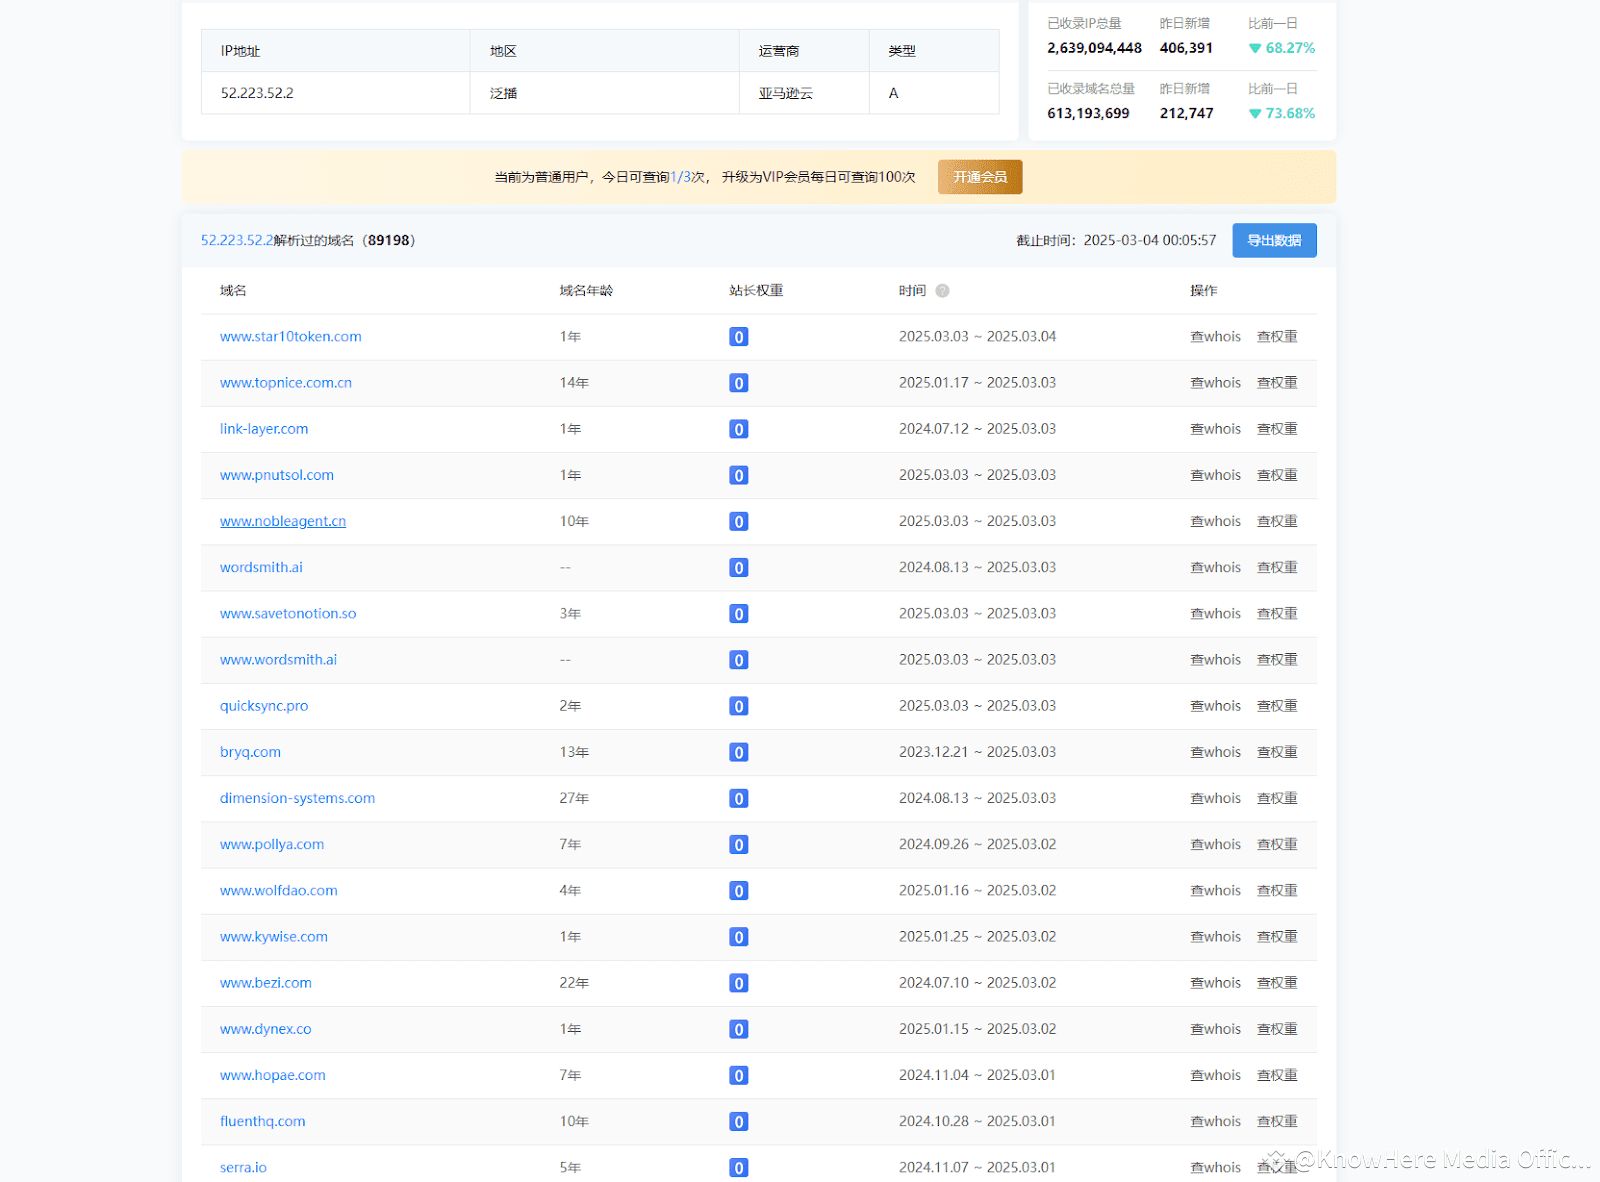Click 查whois in the www.wolfdao.com row
Screen dimensions: 1600x1182
tap(1215, 891)
